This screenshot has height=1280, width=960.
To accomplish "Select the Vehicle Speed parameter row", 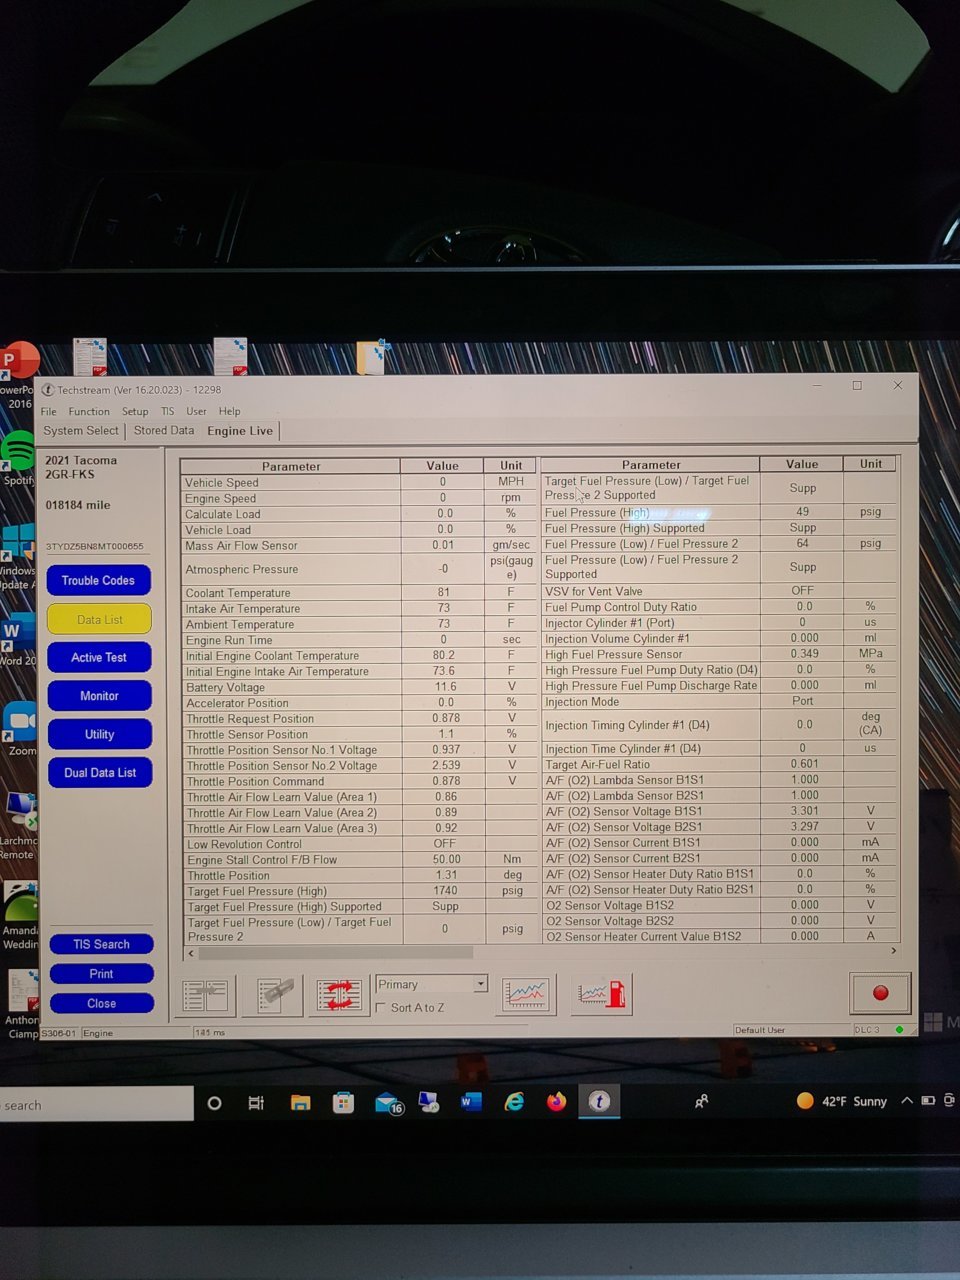I will (359, 482).
